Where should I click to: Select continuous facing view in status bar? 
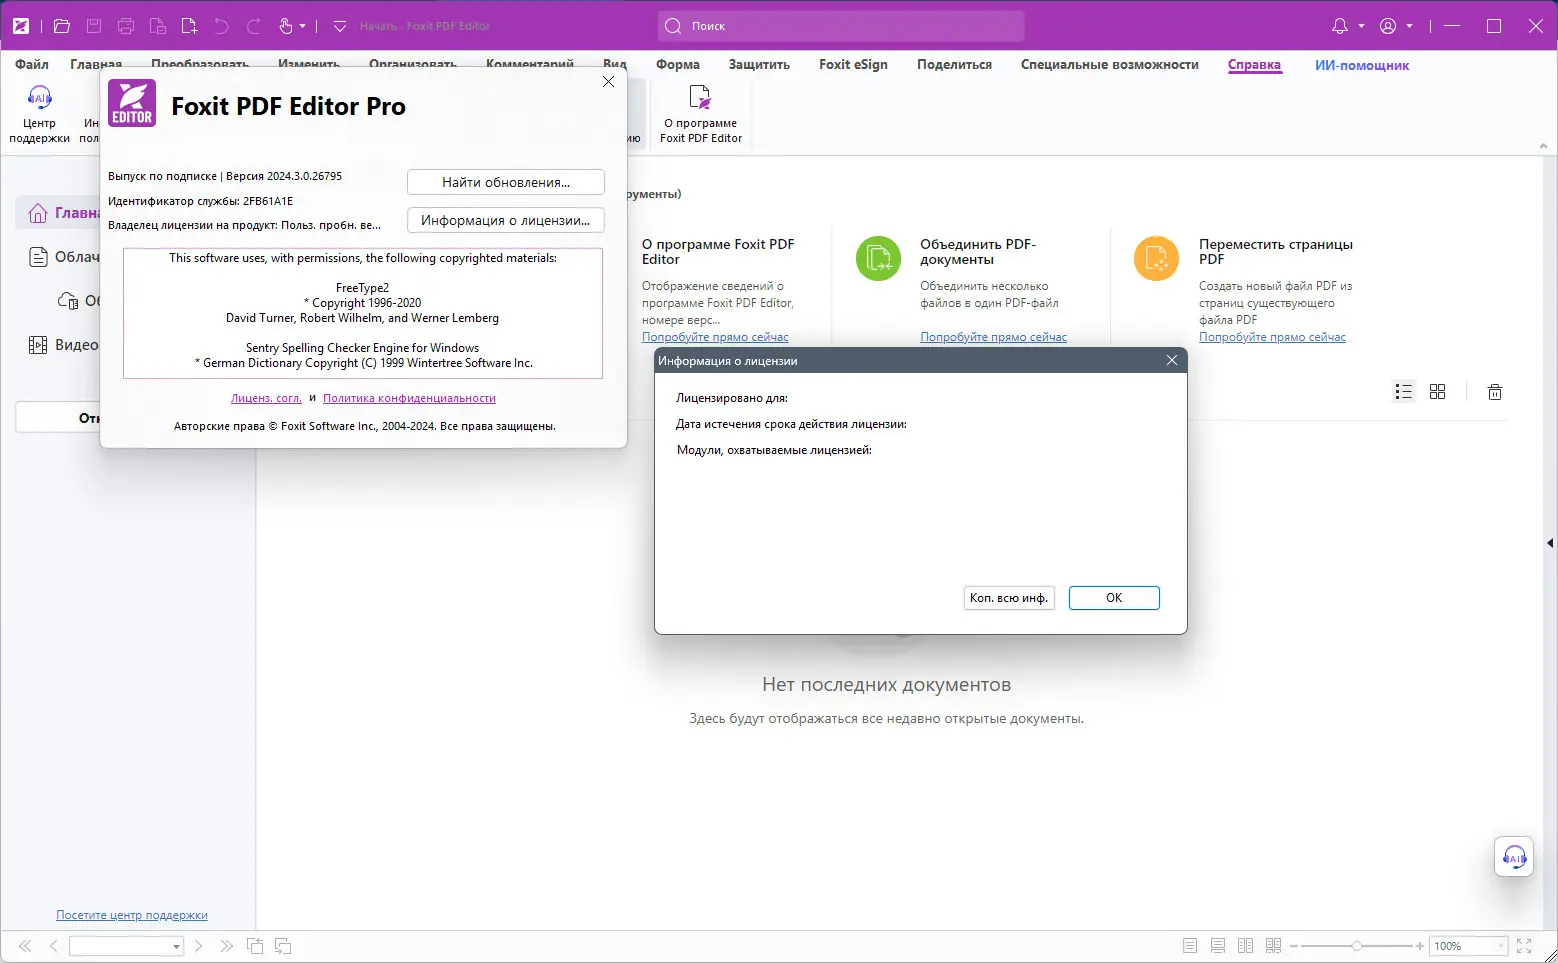1274,946
